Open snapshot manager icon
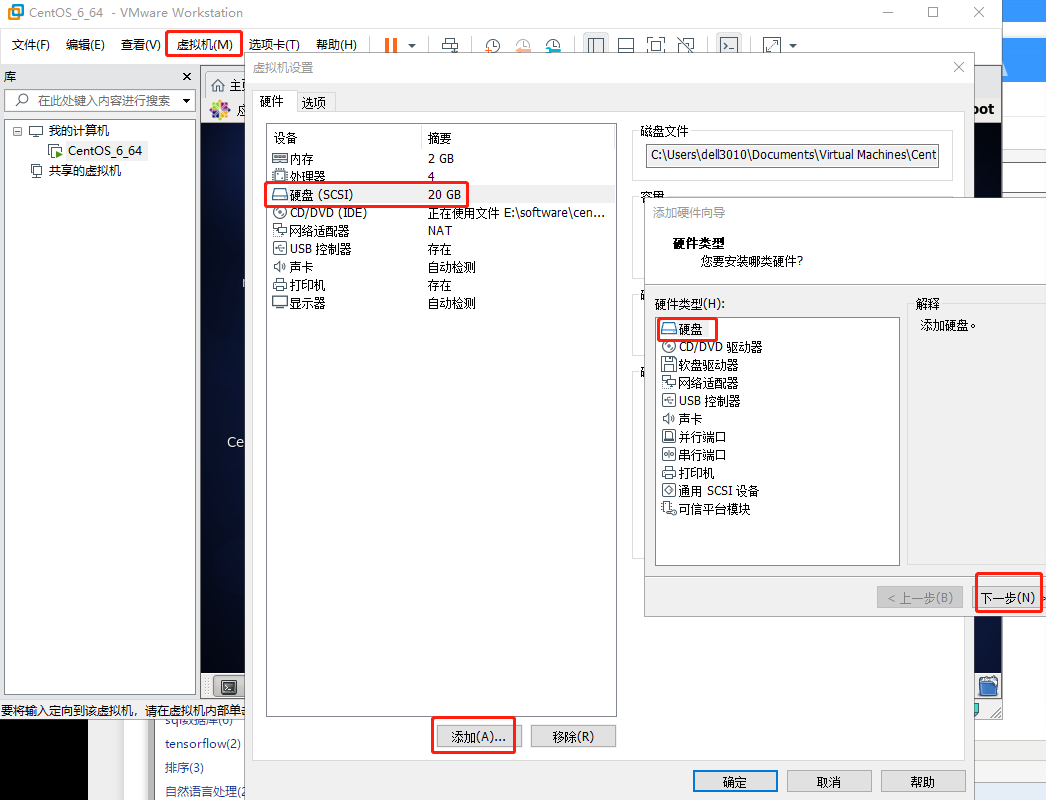Image resolution: width=1046 pixels, height=800 pixels. pos(553,45)
